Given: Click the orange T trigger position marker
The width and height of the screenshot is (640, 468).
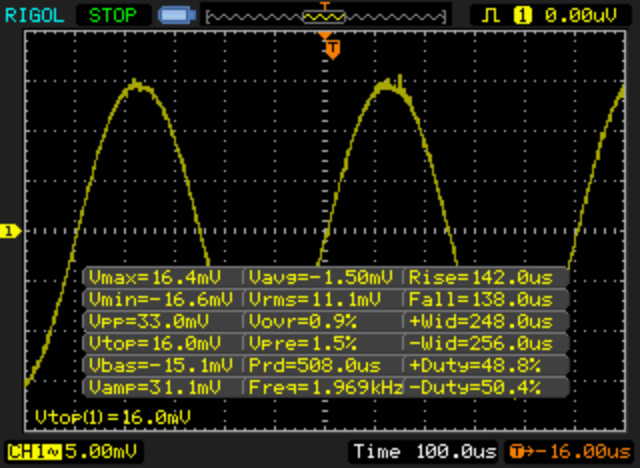Looking at the screenshot, I should 333,49.
